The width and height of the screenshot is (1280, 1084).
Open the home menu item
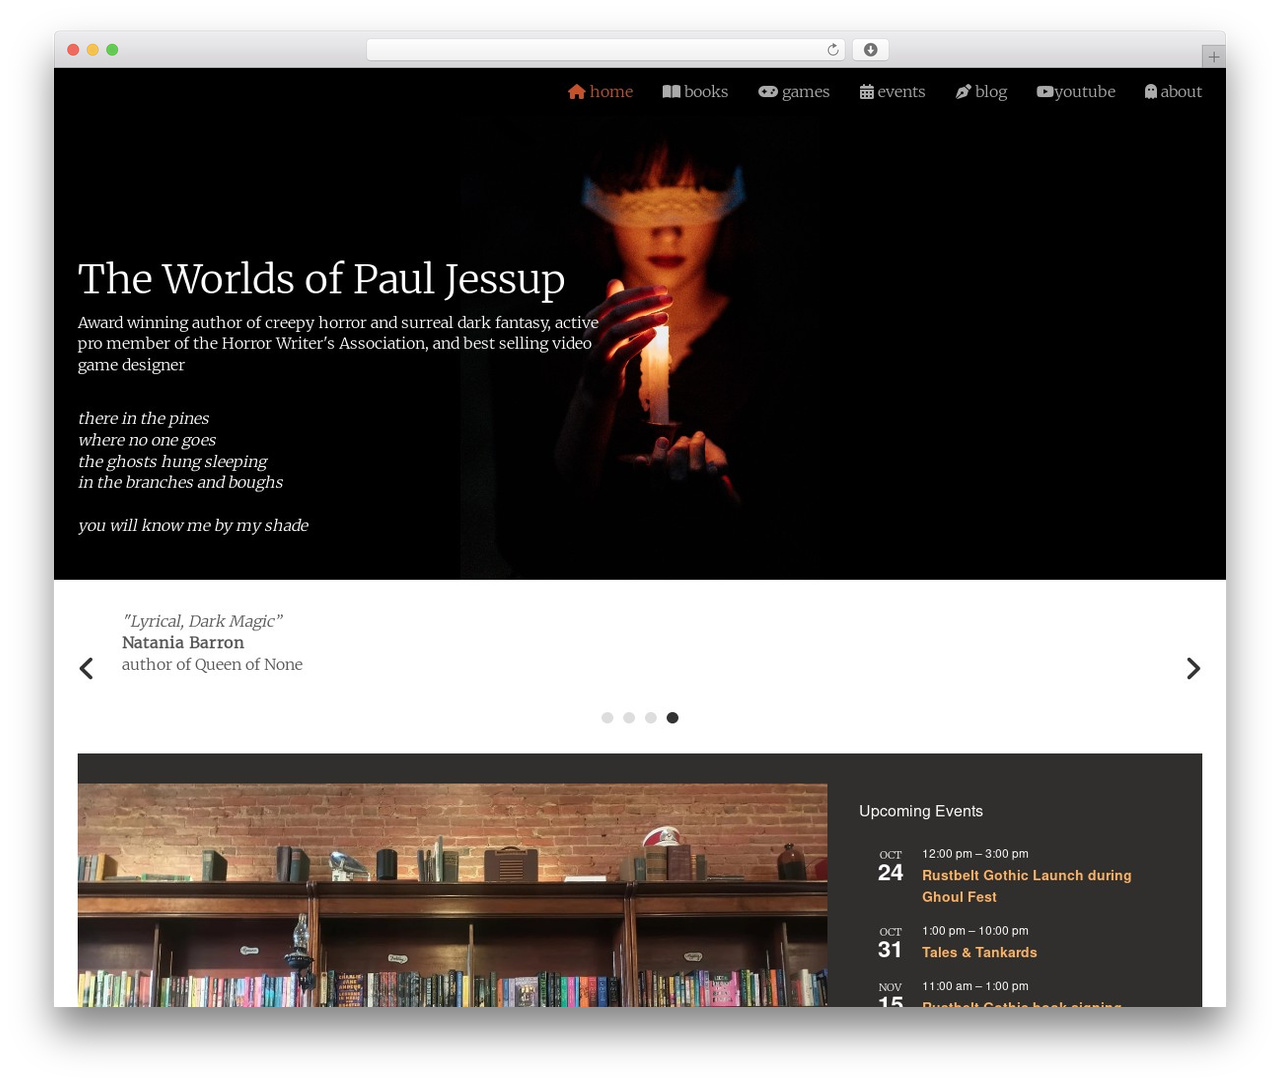click(x=601, y=92)
